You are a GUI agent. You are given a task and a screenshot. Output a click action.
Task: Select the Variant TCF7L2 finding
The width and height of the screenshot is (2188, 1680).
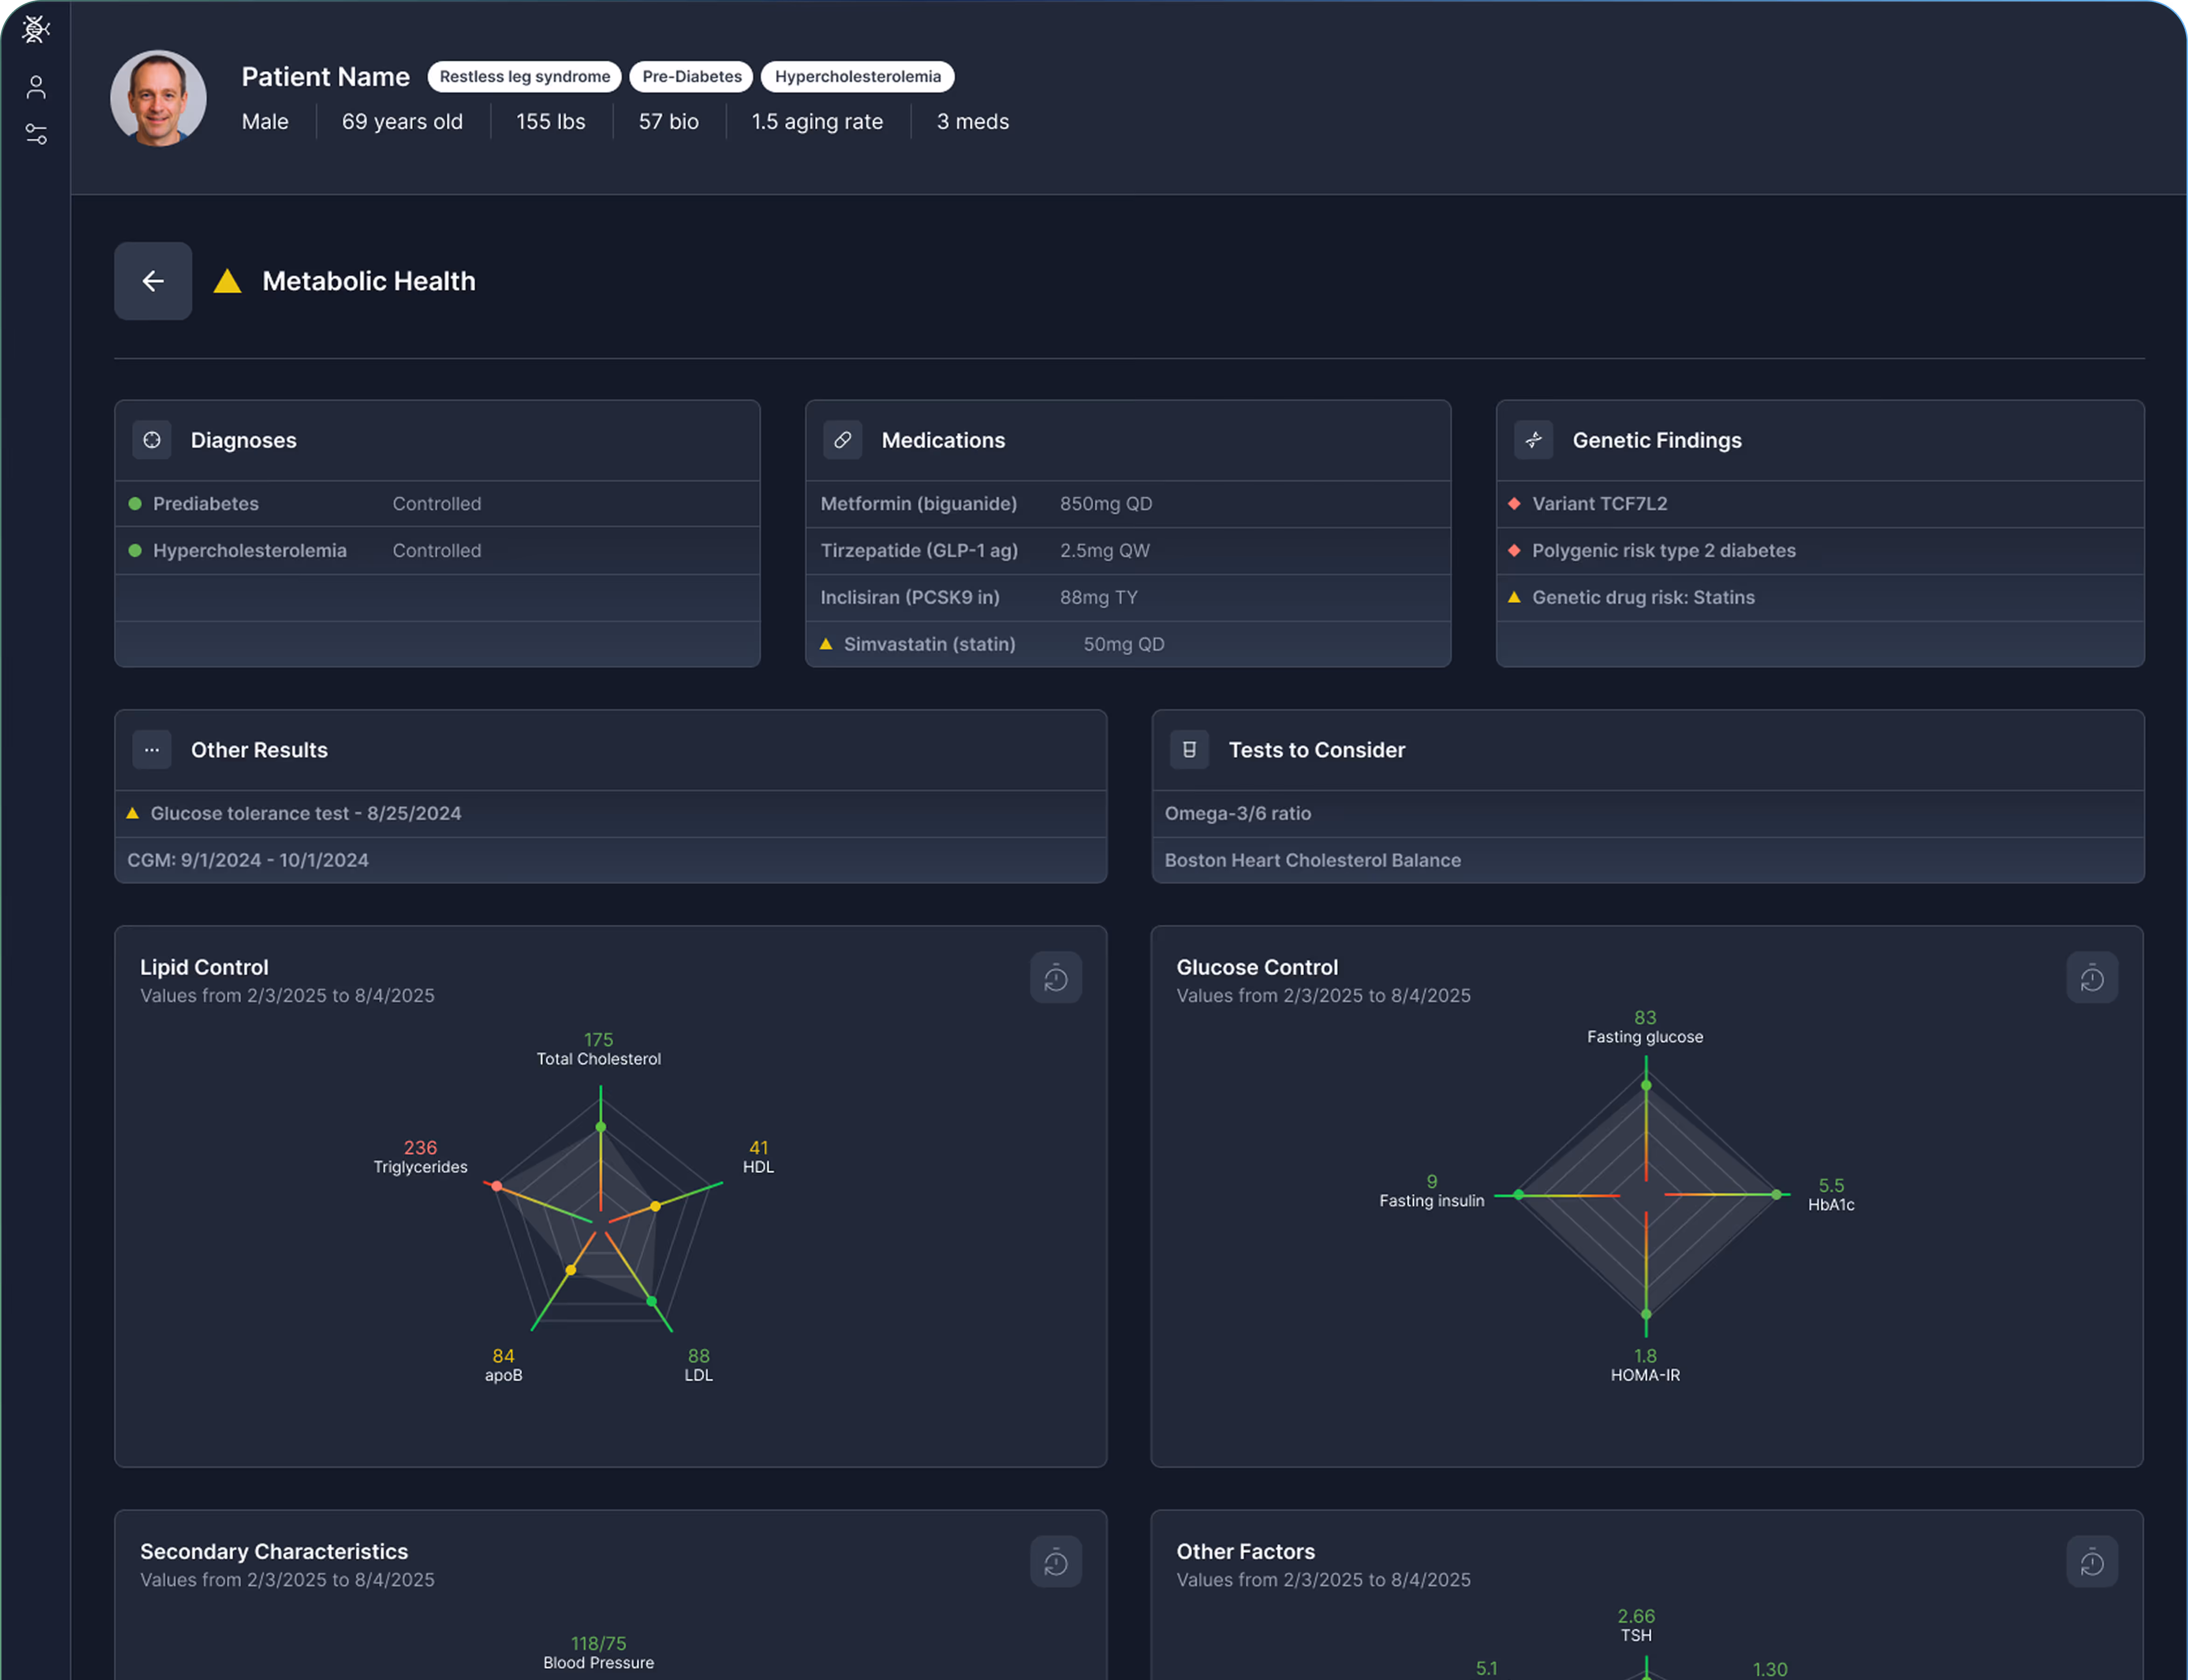click(x=1599, y=504)
